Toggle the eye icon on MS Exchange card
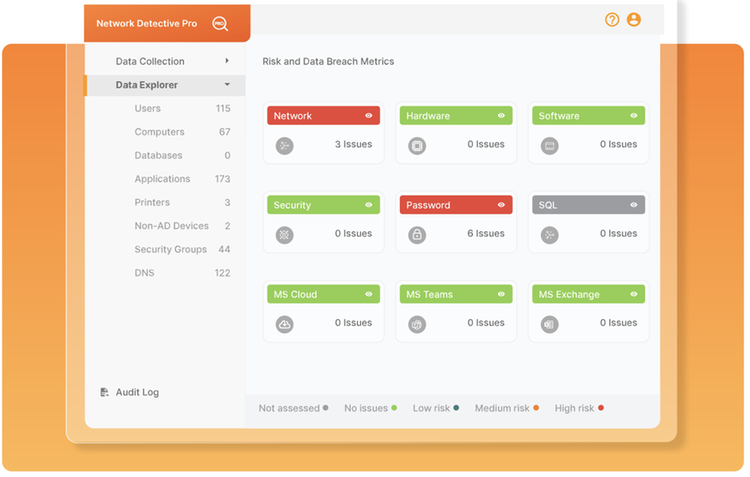The image size is (750, 477). pos(634,294)
